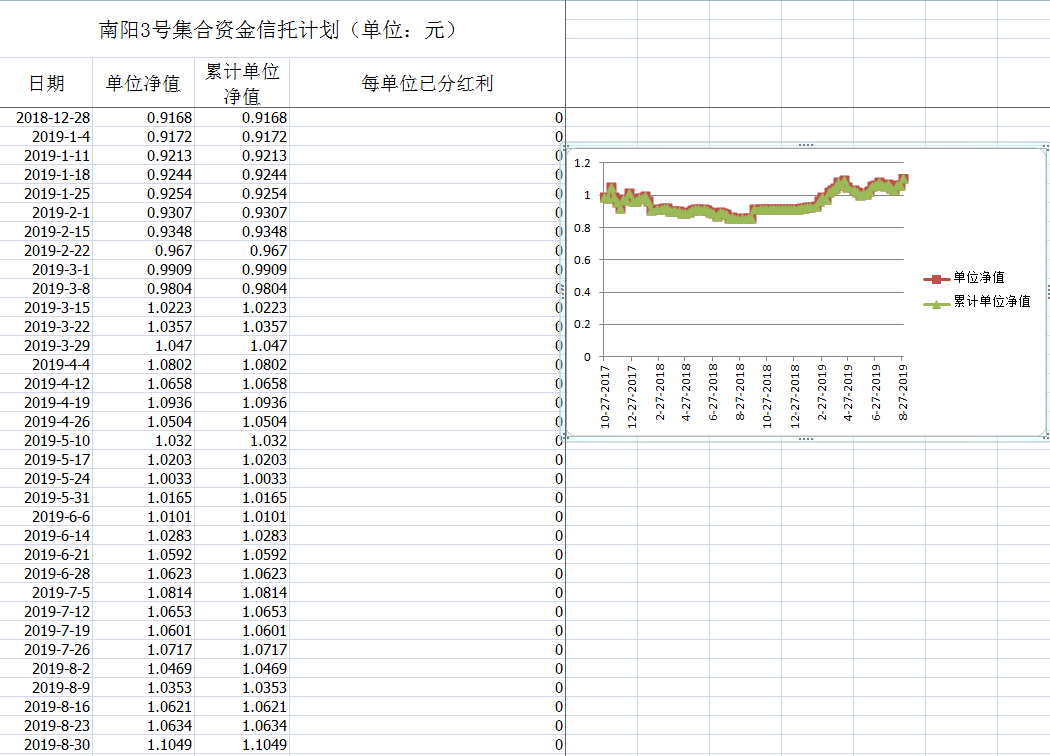The height and width of the screenshot is (756, 1050).
Task: Select 累计单位净值 value in row 2019-1-25
Action: click(242, 194)
